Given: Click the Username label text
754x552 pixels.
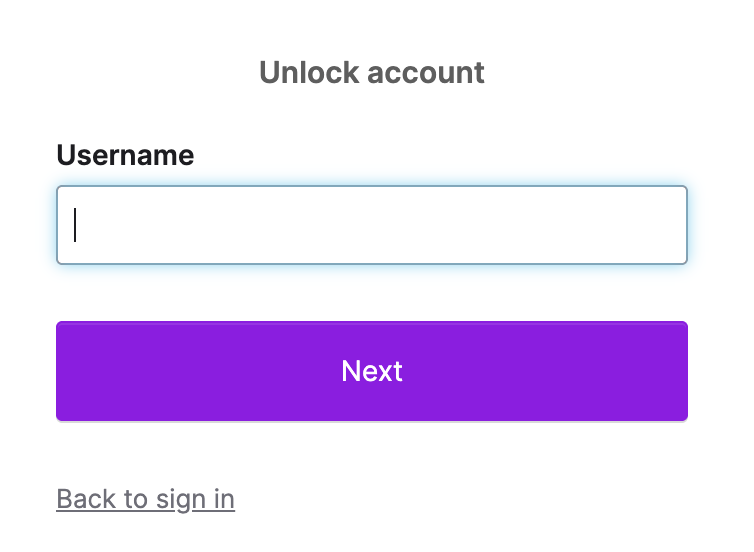Looking at the screenshot, I should [x=125, y=155].
